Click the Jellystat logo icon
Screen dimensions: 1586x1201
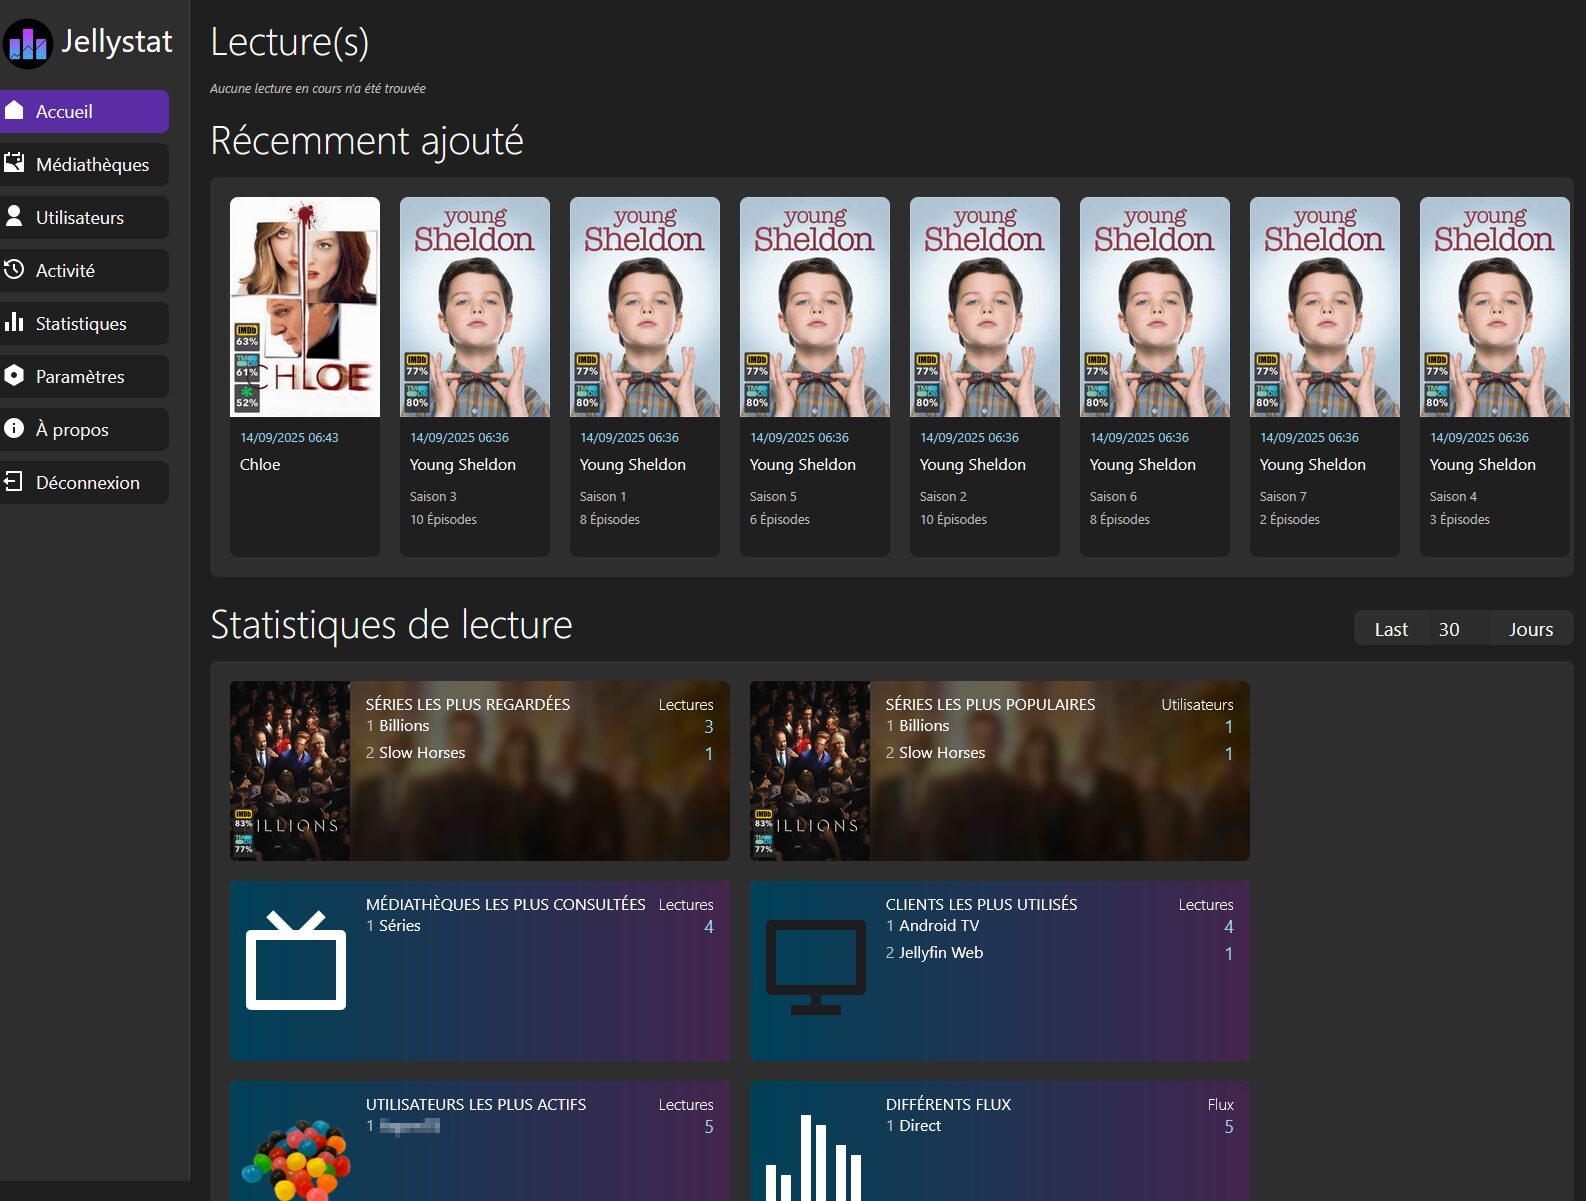pos(27,43)
